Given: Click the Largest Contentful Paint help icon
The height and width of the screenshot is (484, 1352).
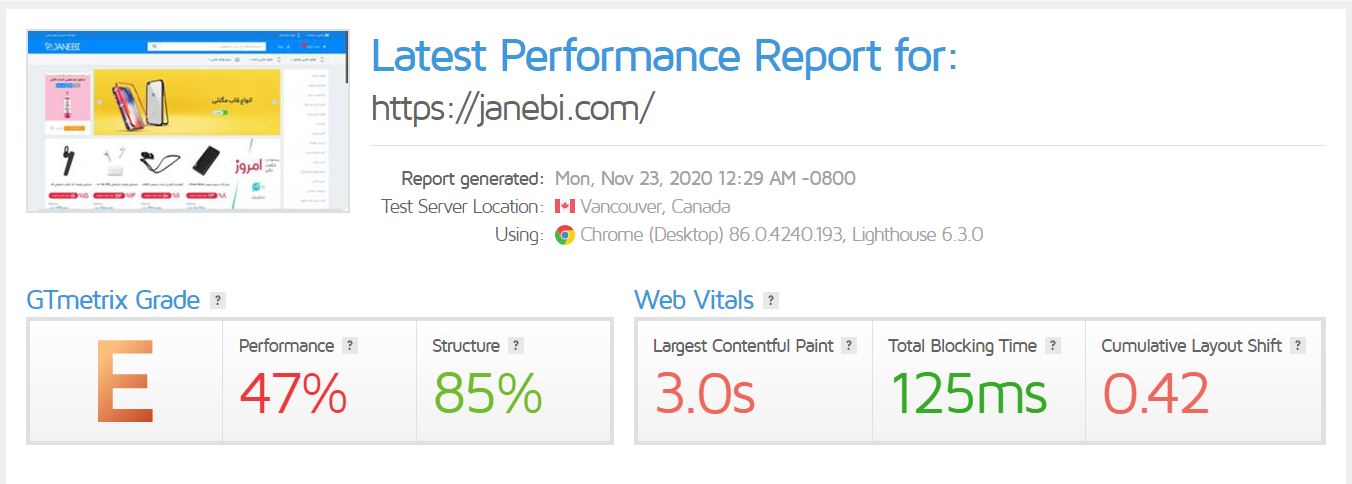Looking at the screenshot, I should 849,346.
